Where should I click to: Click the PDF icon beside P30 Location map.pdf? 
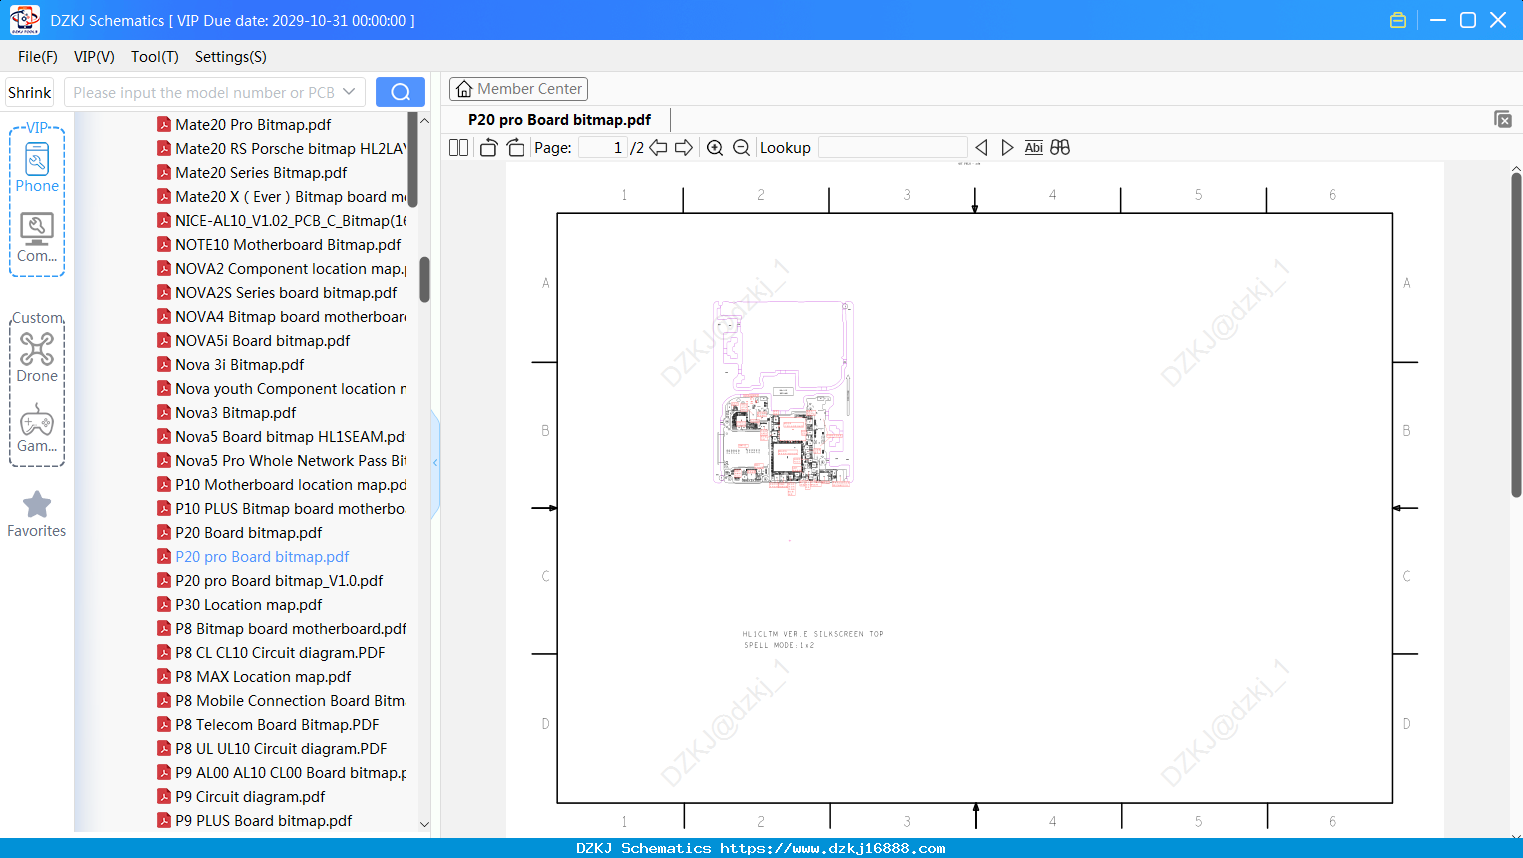(164, 604)
